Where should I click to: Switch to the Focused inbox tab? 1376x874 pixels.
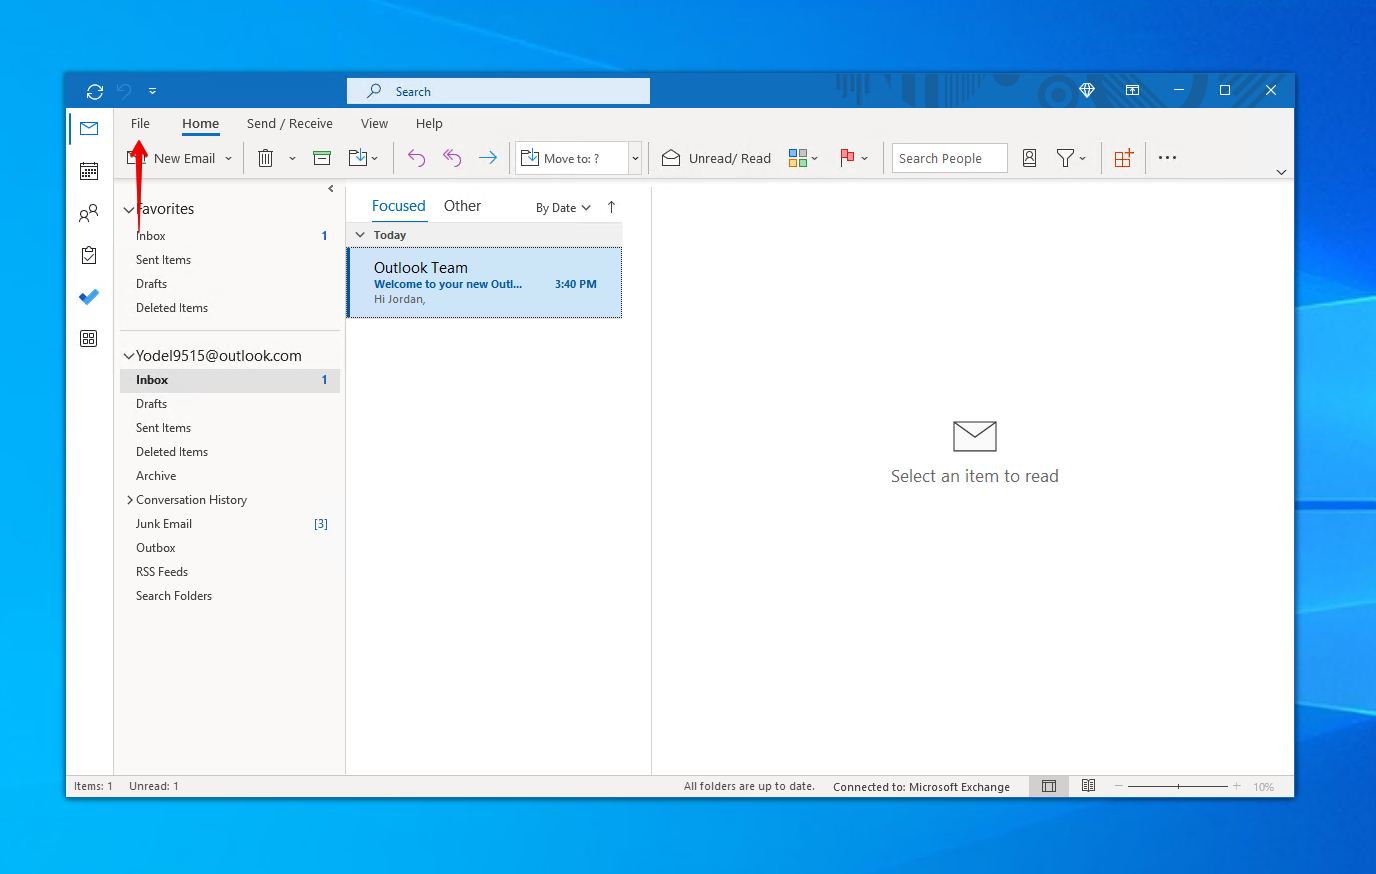398,206
